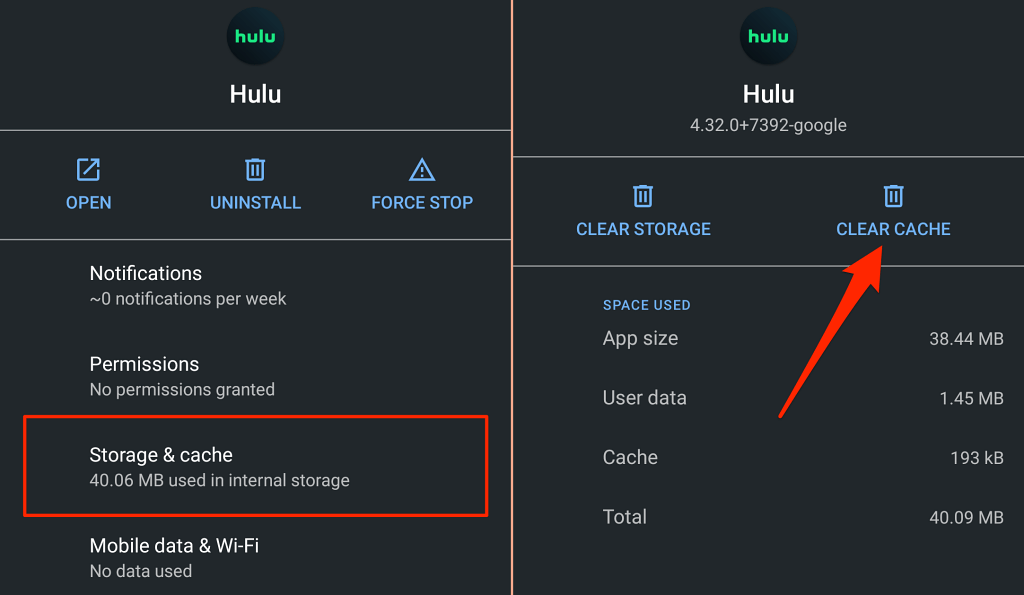The width and height of the screenshot is (1024, 595).
Task: Tap the Uninstall trash icon
Action: point(255,169)
